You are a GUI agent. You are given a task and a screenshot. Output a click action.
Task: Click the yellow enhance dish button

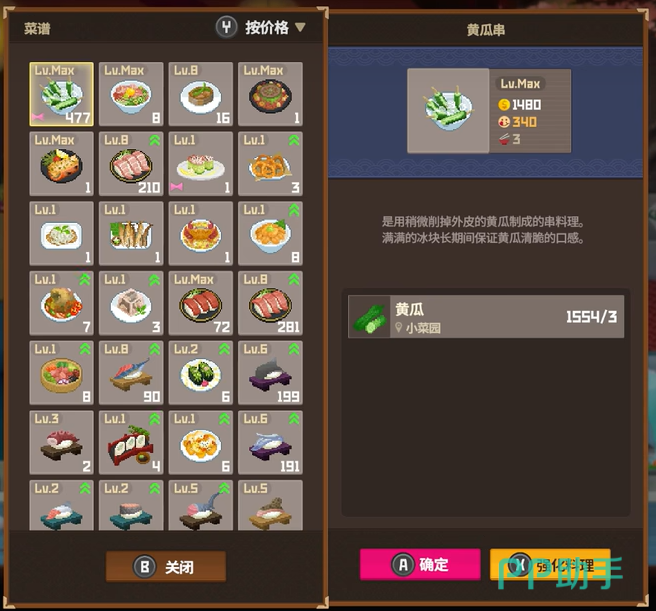(x=550, y=564)
